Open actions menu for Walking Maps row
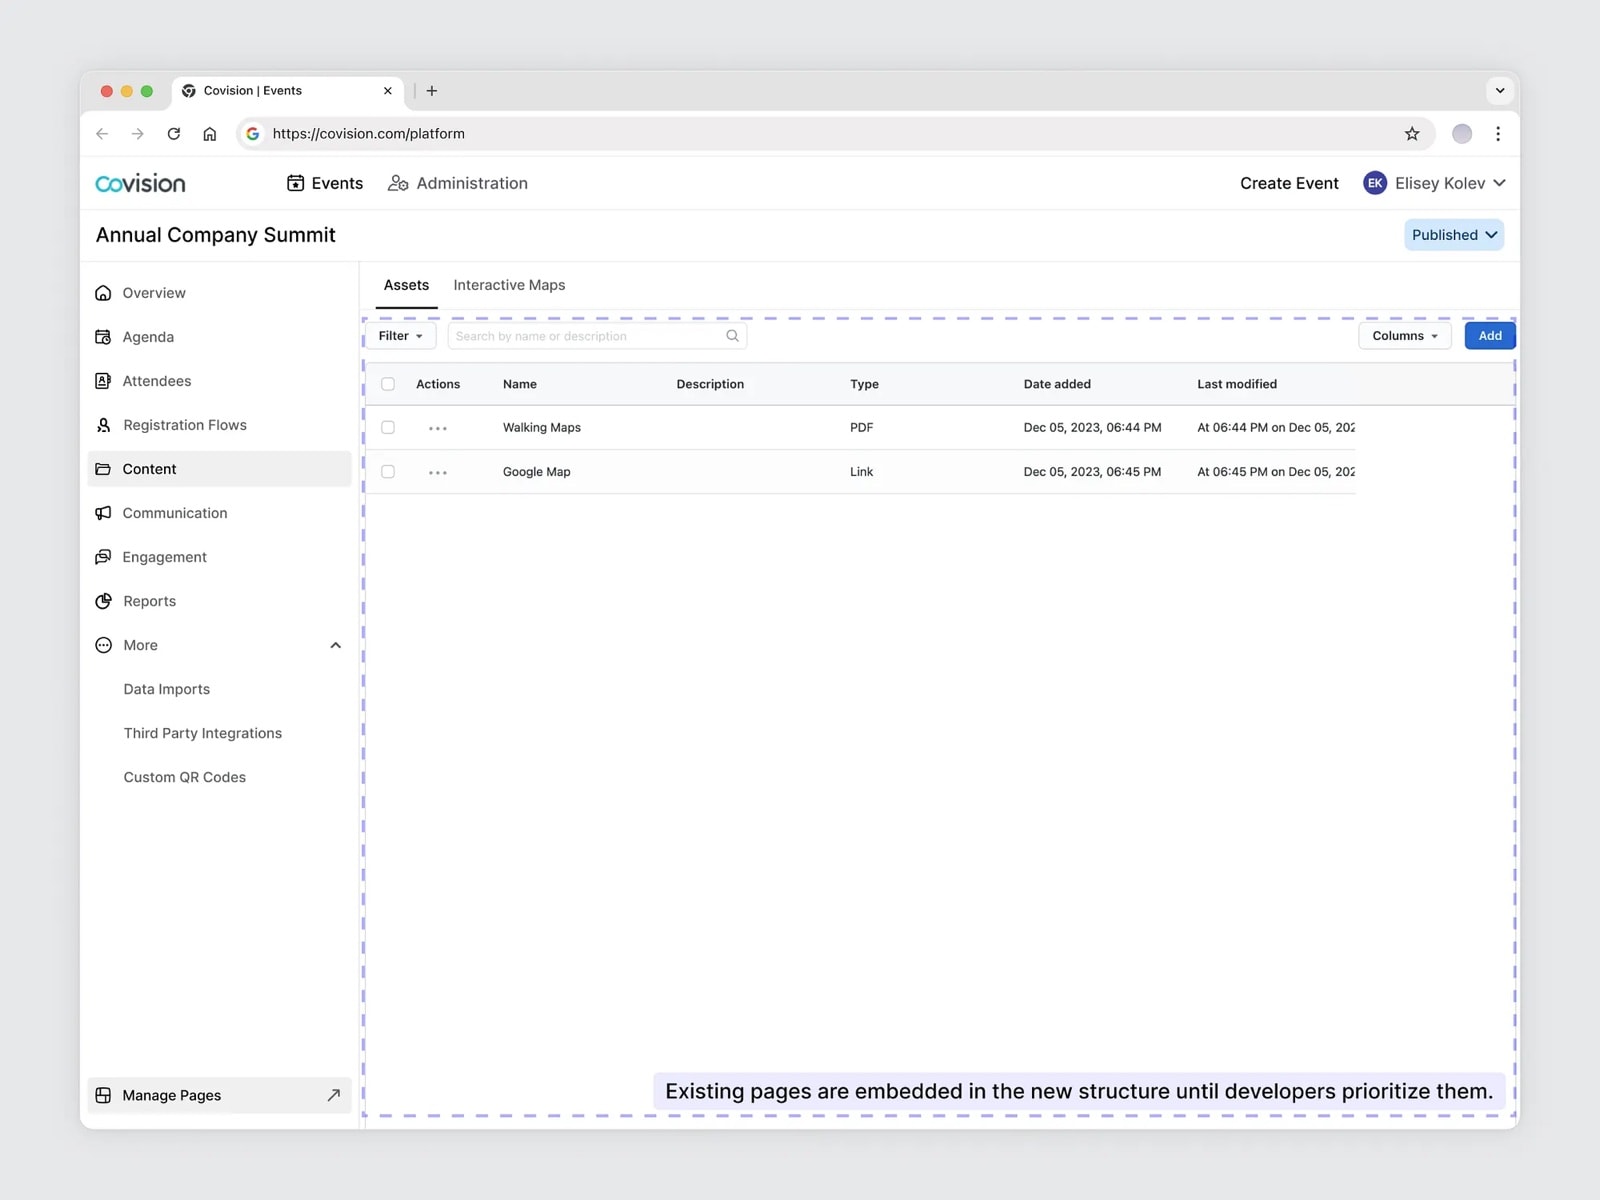This screenshot has height=1200, width=1600. click(x=438, y=428)
